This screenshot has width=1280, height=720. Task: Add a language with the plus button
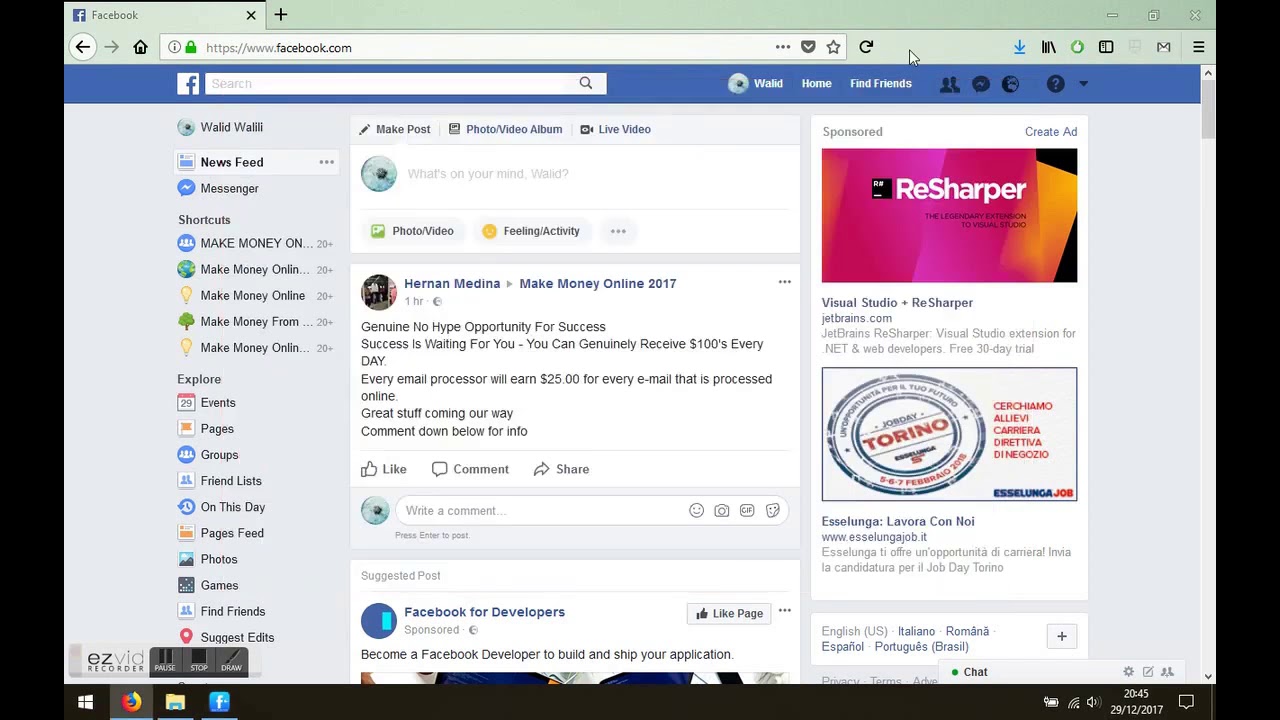tap(1062, 636)
